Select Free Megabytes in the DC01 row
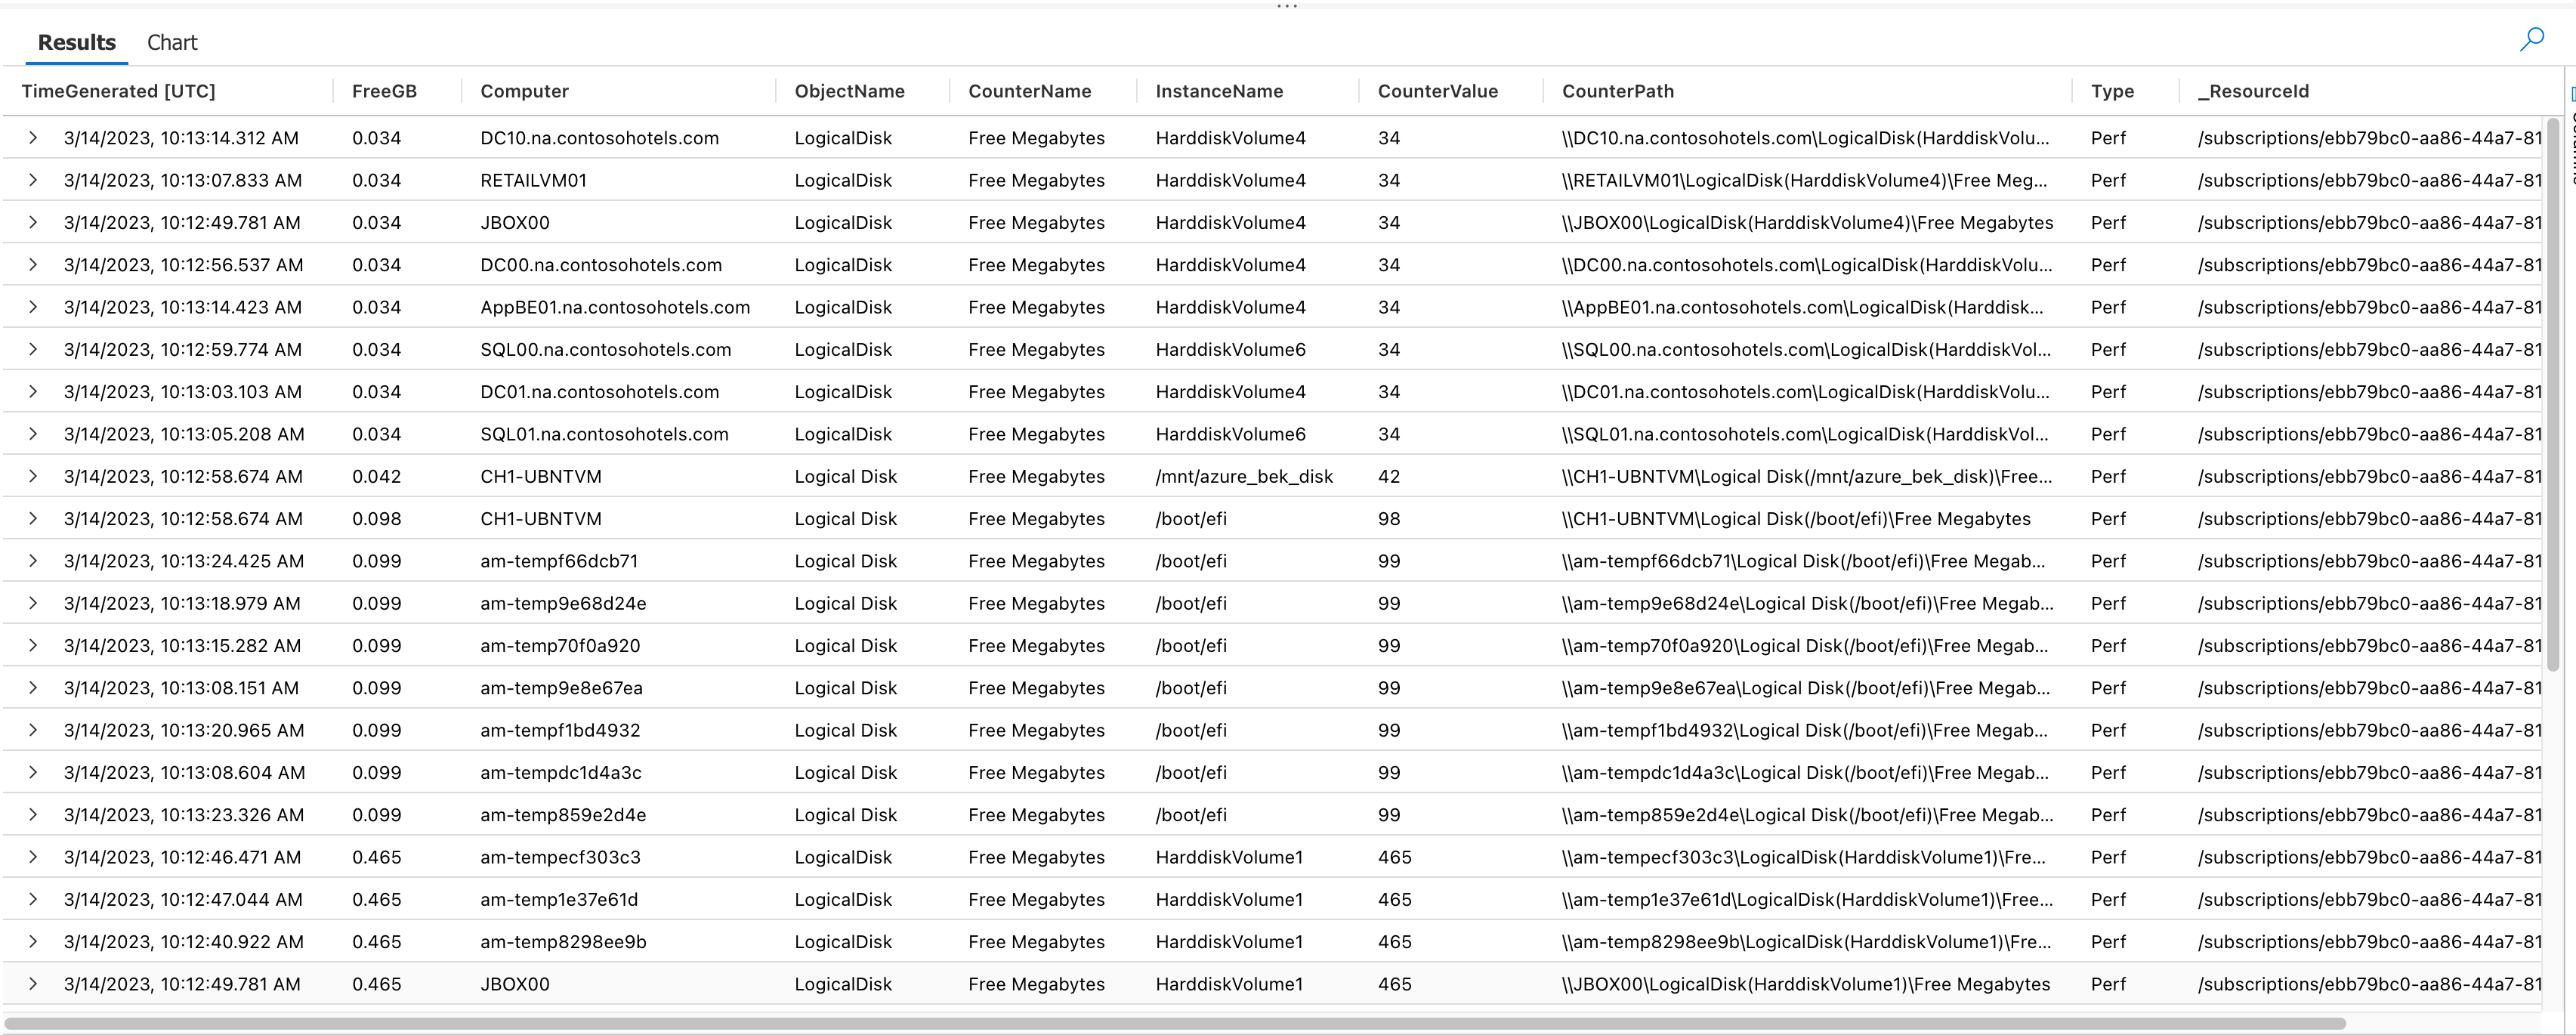 [x=1036, y=392]
